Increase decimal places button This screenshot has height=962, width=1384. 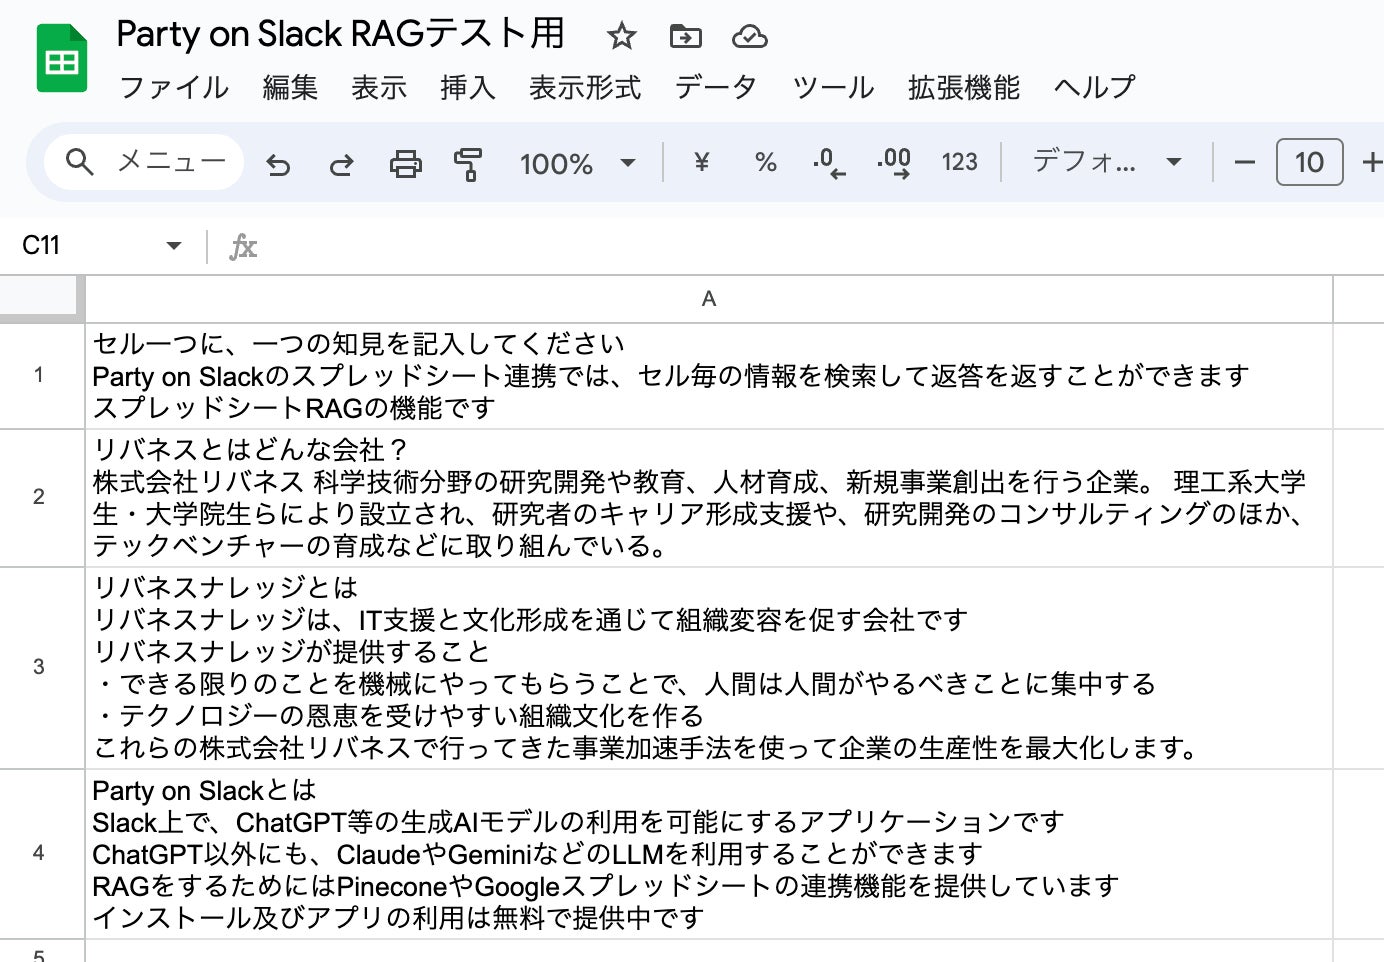[894, 162]
